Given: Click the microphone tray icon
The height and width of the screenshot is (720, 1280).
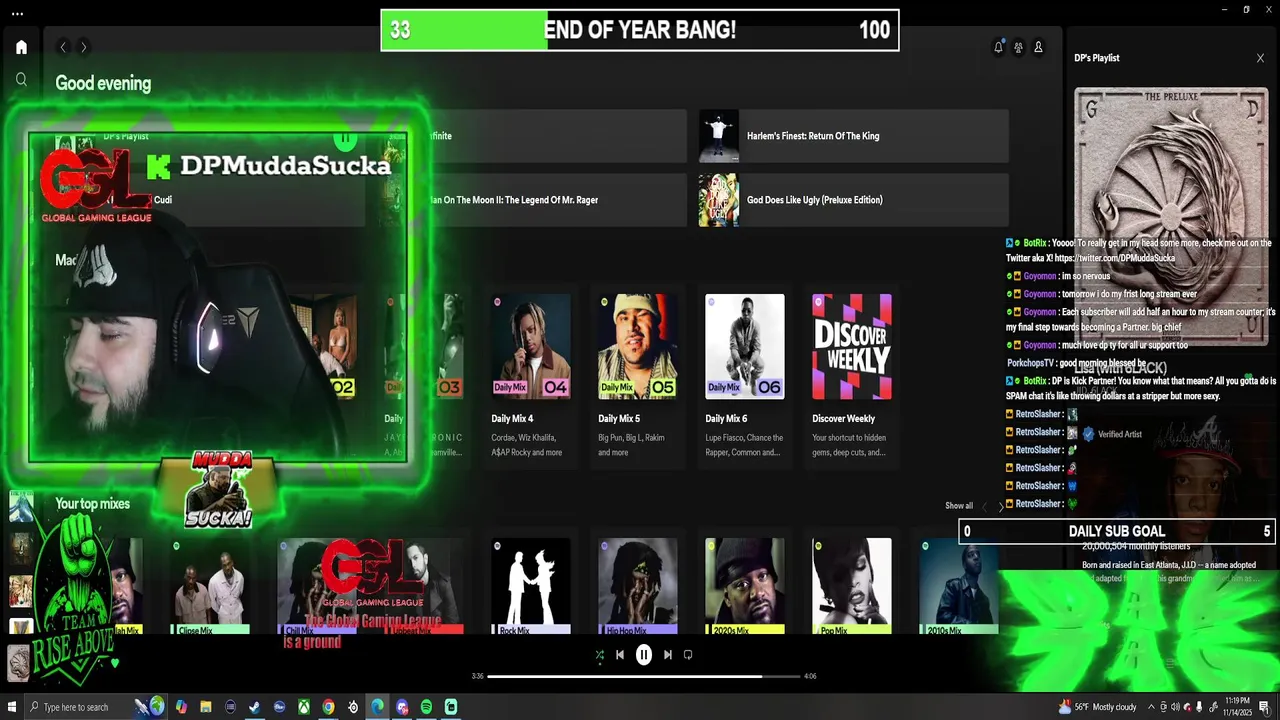Looking at the screenshot, I should coord(1199,707).
